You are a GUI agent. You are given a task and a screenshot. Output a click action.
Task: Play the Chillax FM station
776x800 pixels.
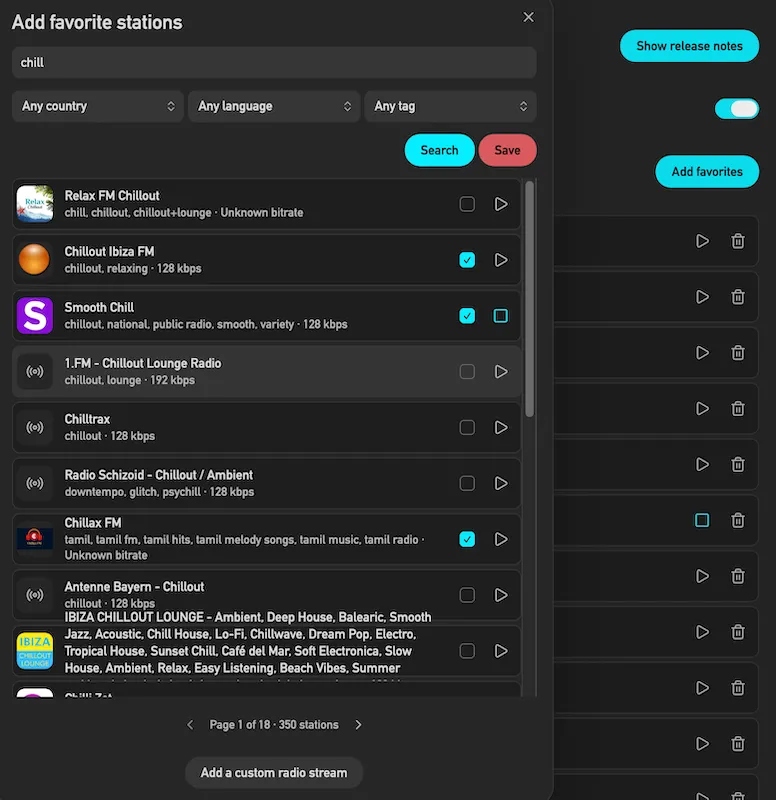[x=501, y=539]
